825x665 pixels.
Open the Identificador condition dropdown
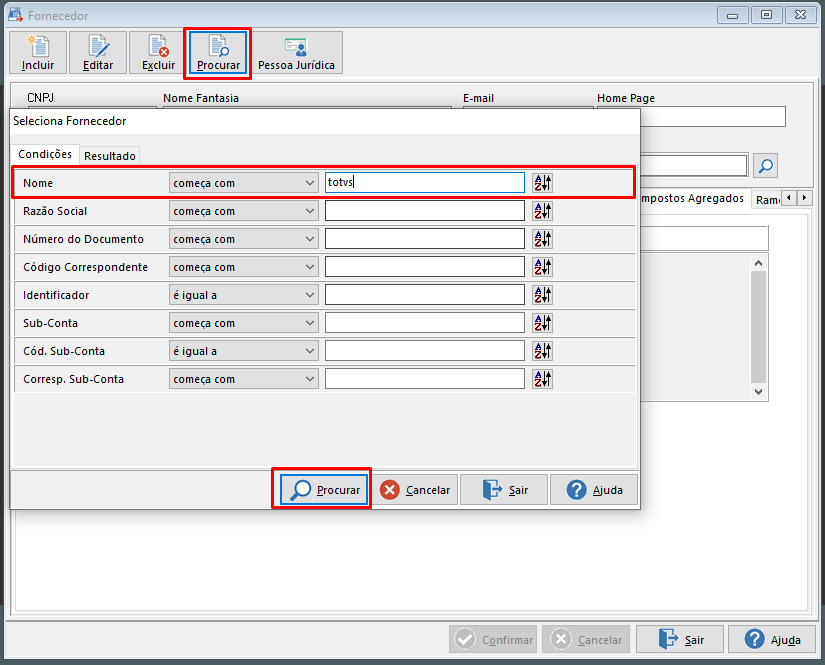244,295
